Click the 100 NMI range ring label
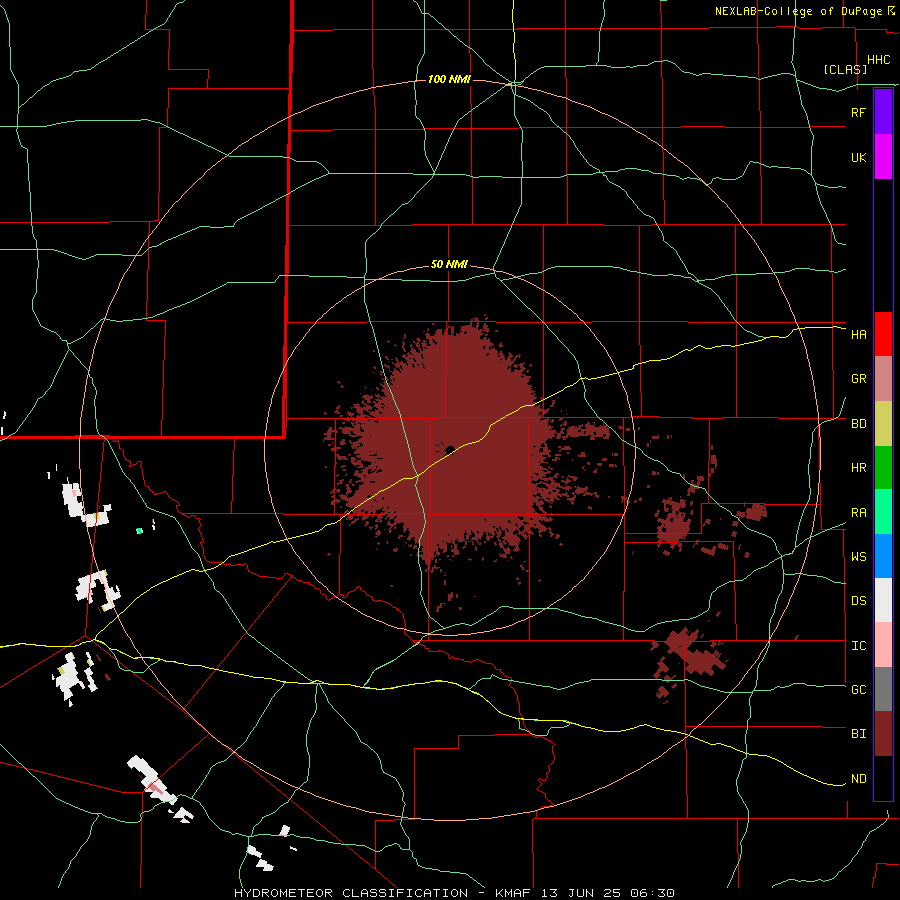This screenshot has width=900, height=900. tap(449, 79)
